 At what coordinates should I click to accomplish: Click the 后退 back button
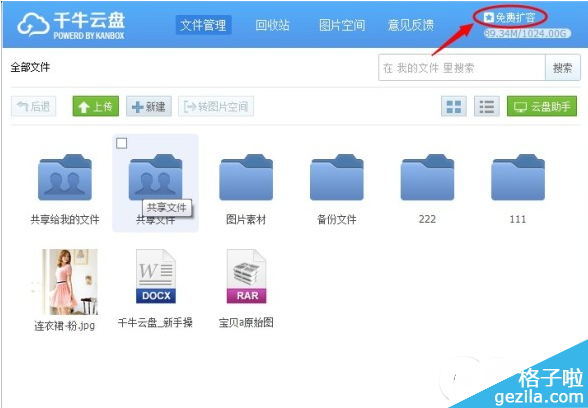(33, 106)
